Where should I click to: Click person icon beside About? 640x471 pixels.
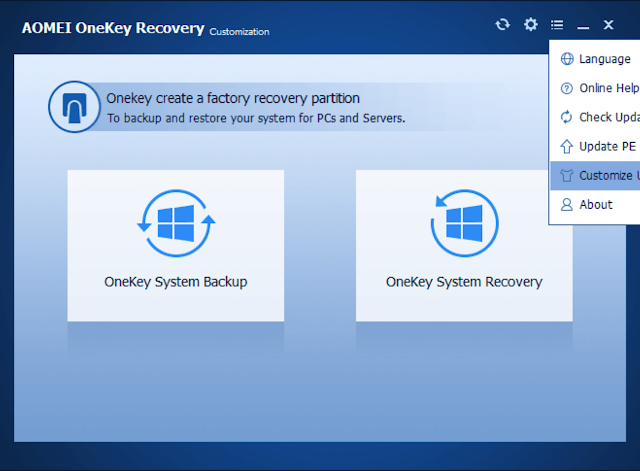[x=567, y=204]
